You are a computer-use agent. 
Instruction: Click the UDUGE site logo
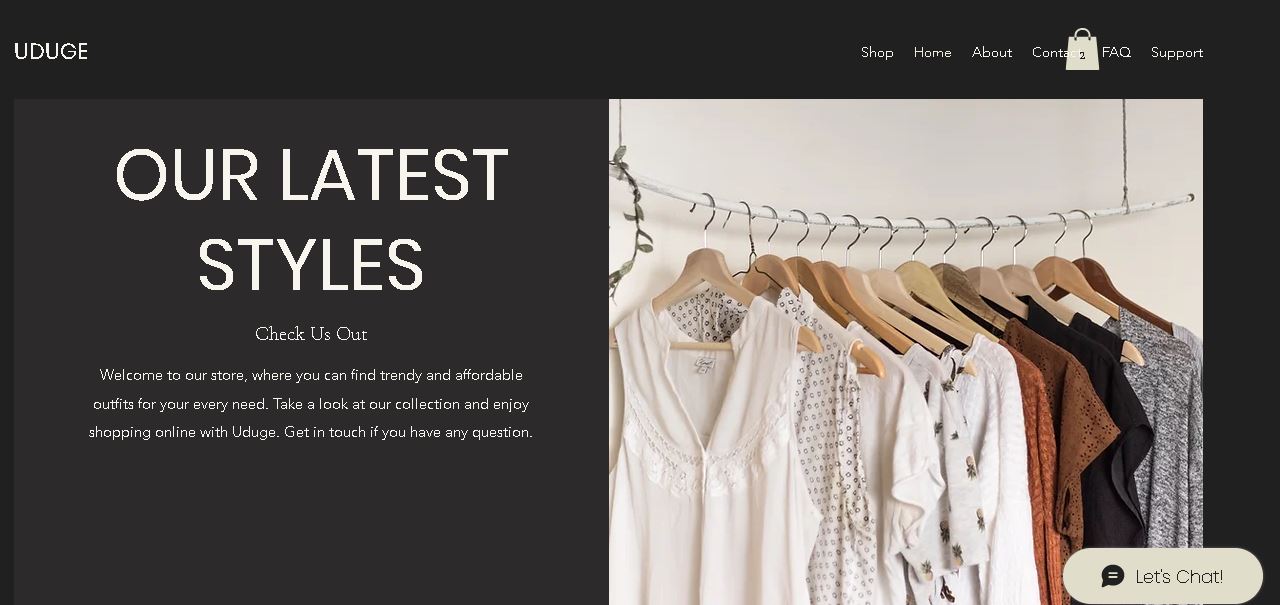[51, 51]
